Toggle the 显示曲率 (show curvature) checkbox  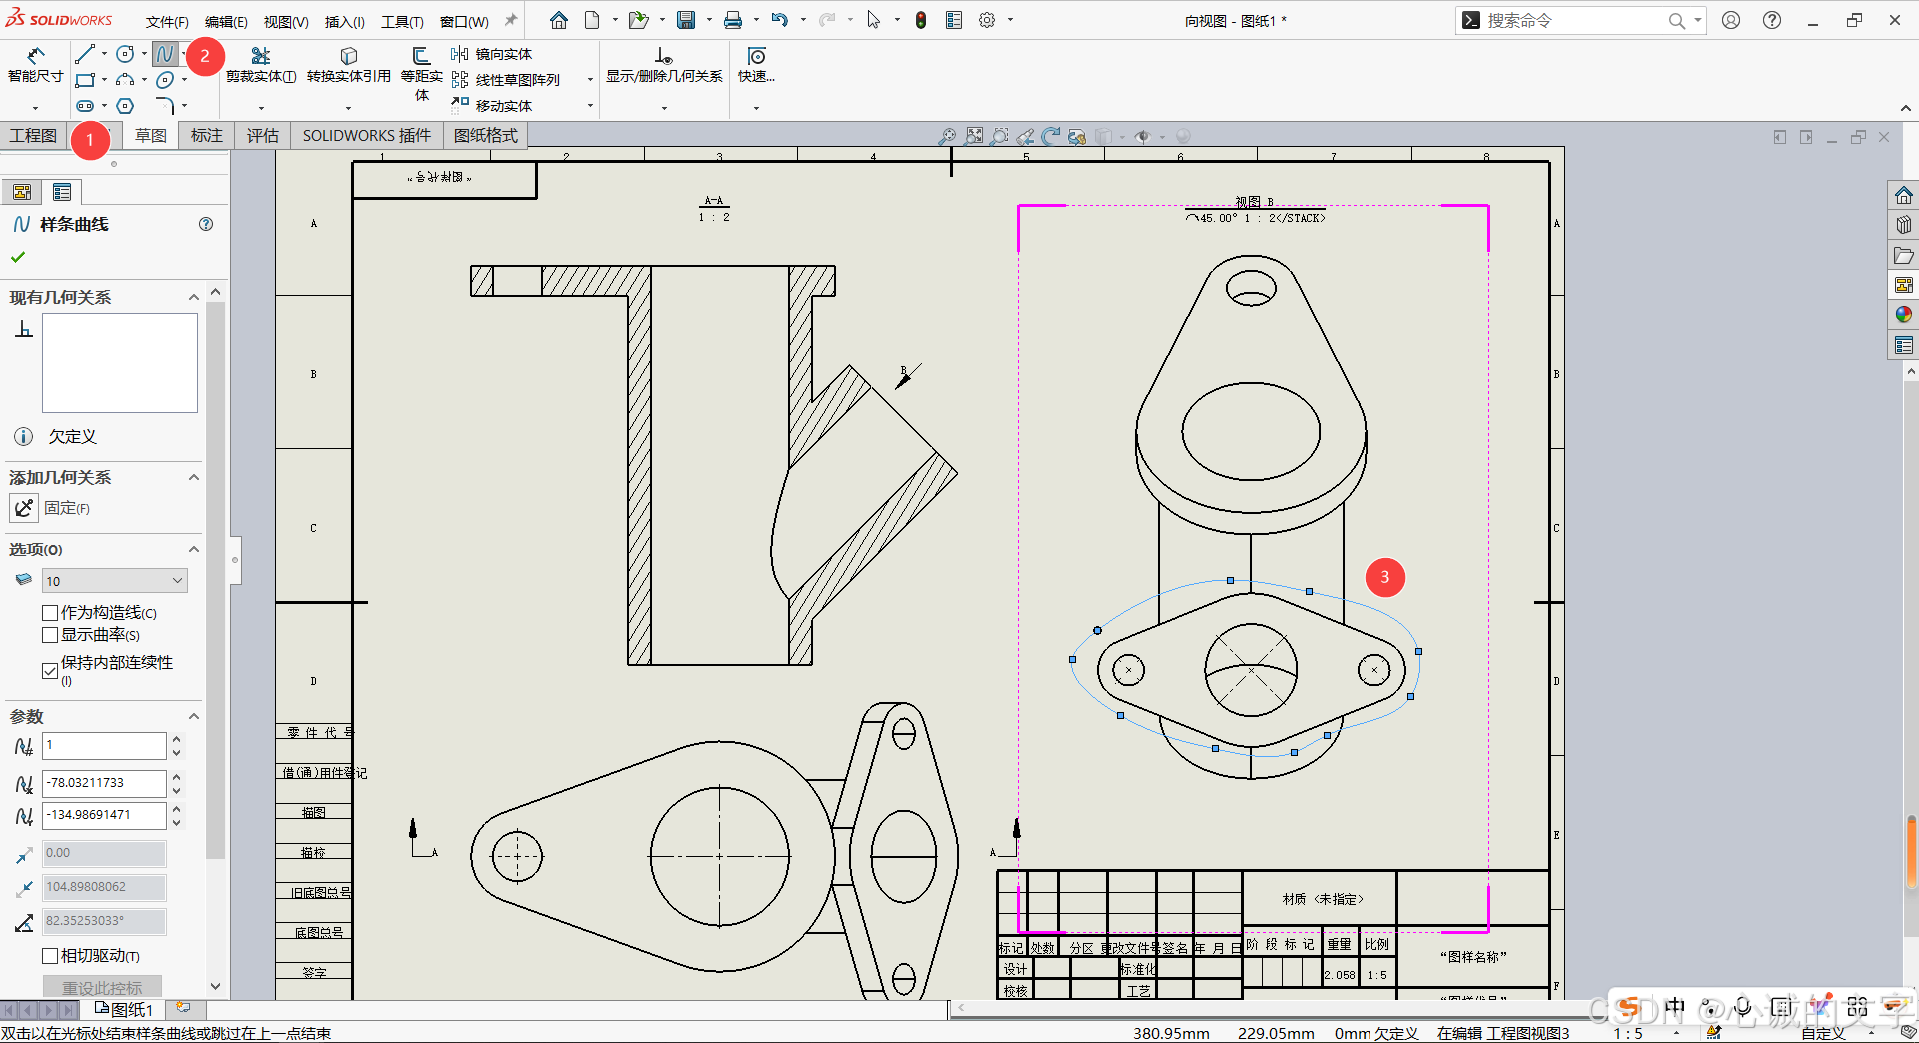tap(50, 635)
